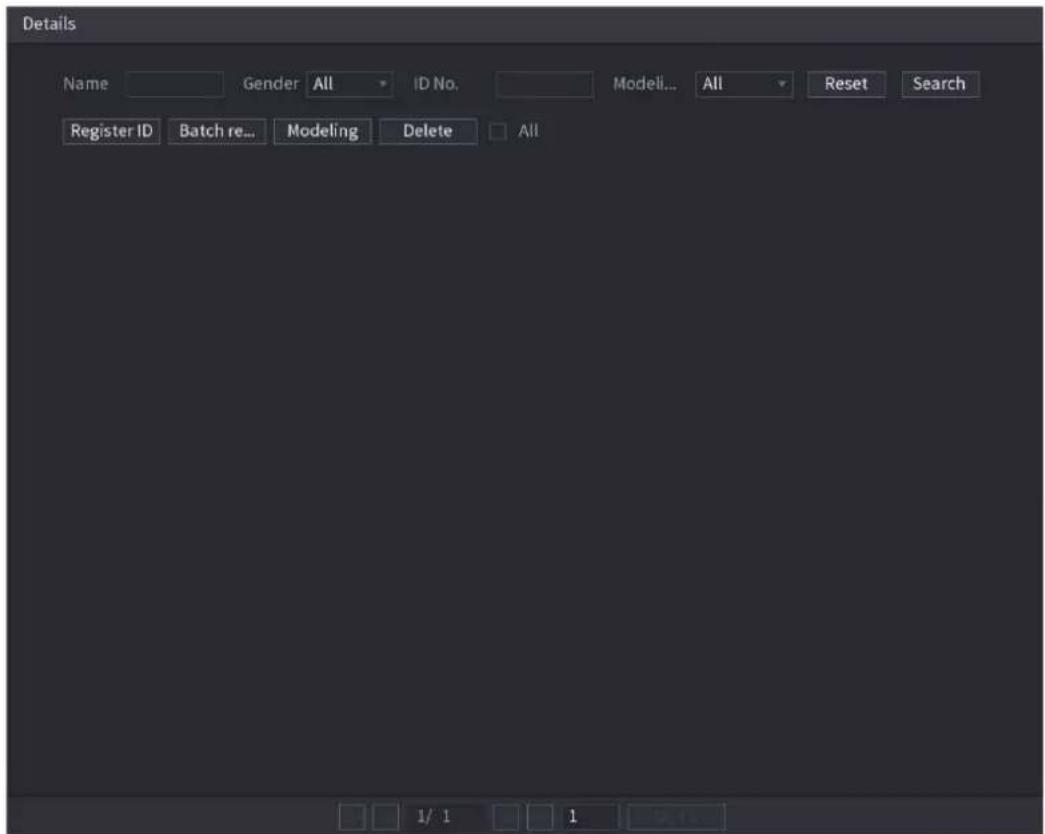Viewport: 1045px width, 834px height.
Task: Open the Gender dropdown
Action: coord(349,84)
